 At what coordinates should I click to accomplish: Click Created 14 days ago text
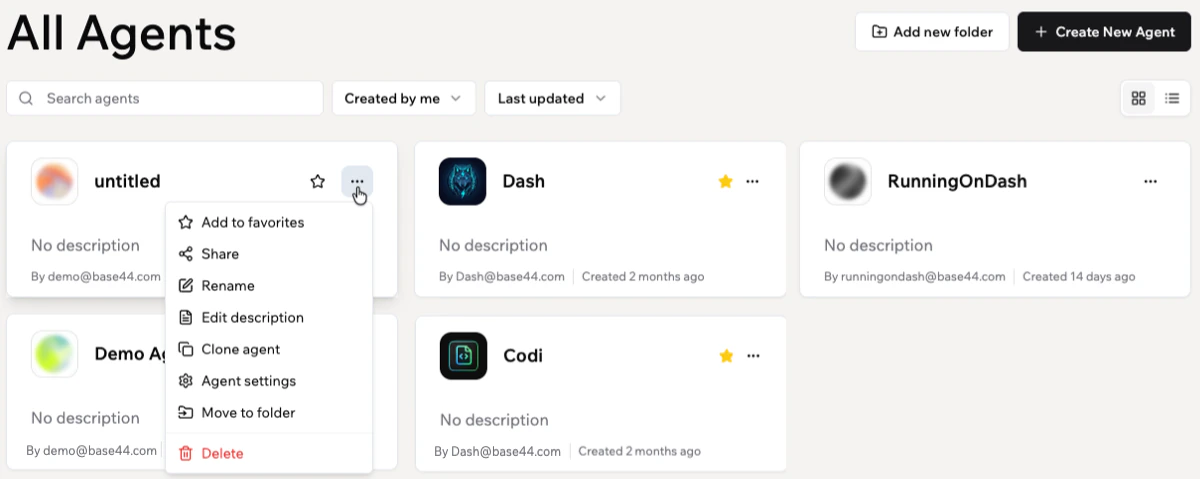(x=1079, y=276)
